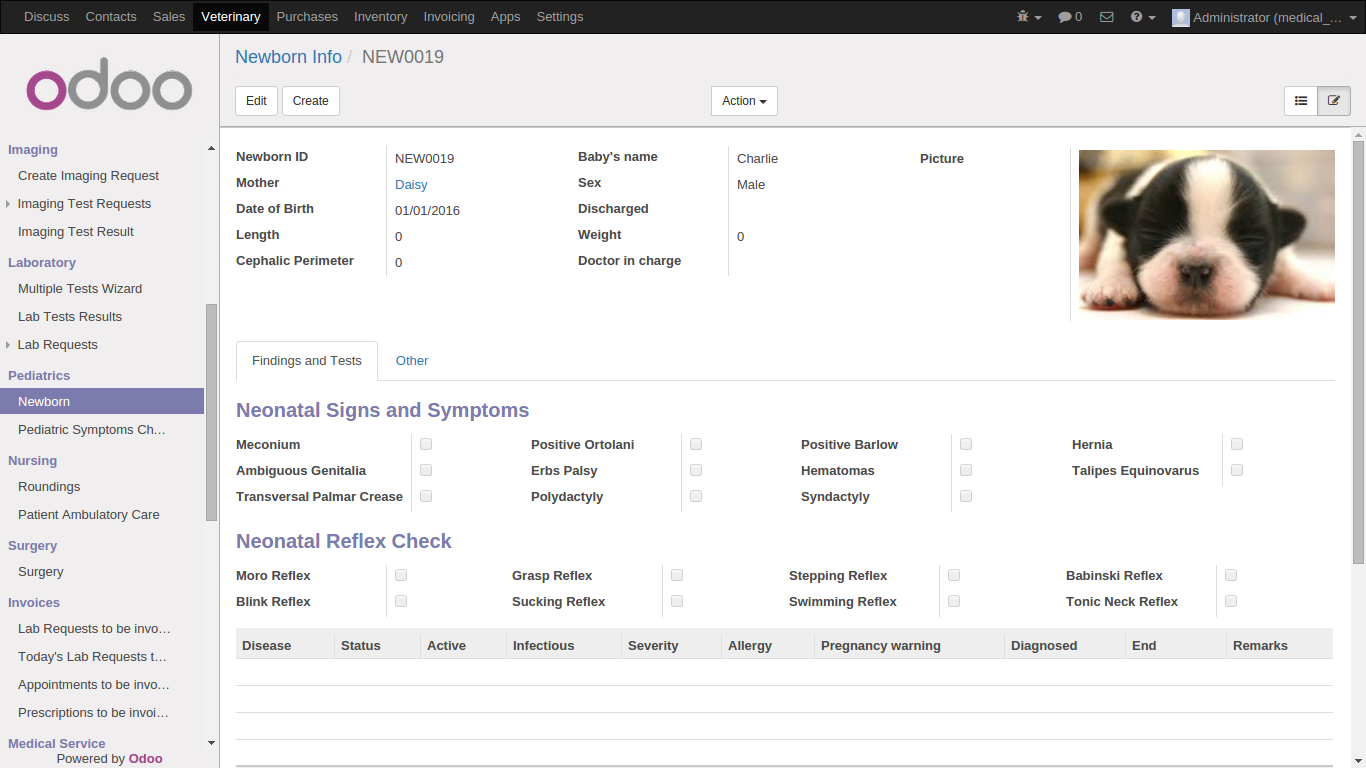The width and height of the screenshot is (1366, 768).
Task: Switch to list view icon
Action: tap(1301, 101)
